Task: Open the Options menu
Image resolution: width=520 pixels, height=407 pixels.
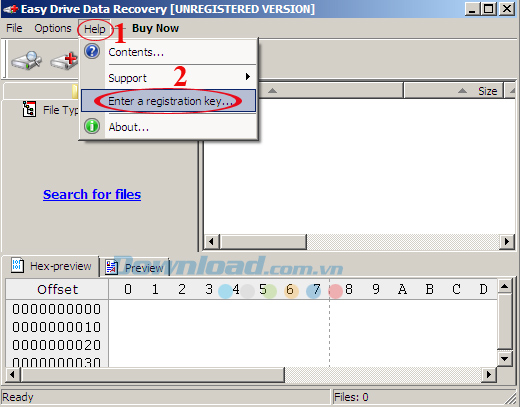Action: pyautogui.click(x=53, y=28)
